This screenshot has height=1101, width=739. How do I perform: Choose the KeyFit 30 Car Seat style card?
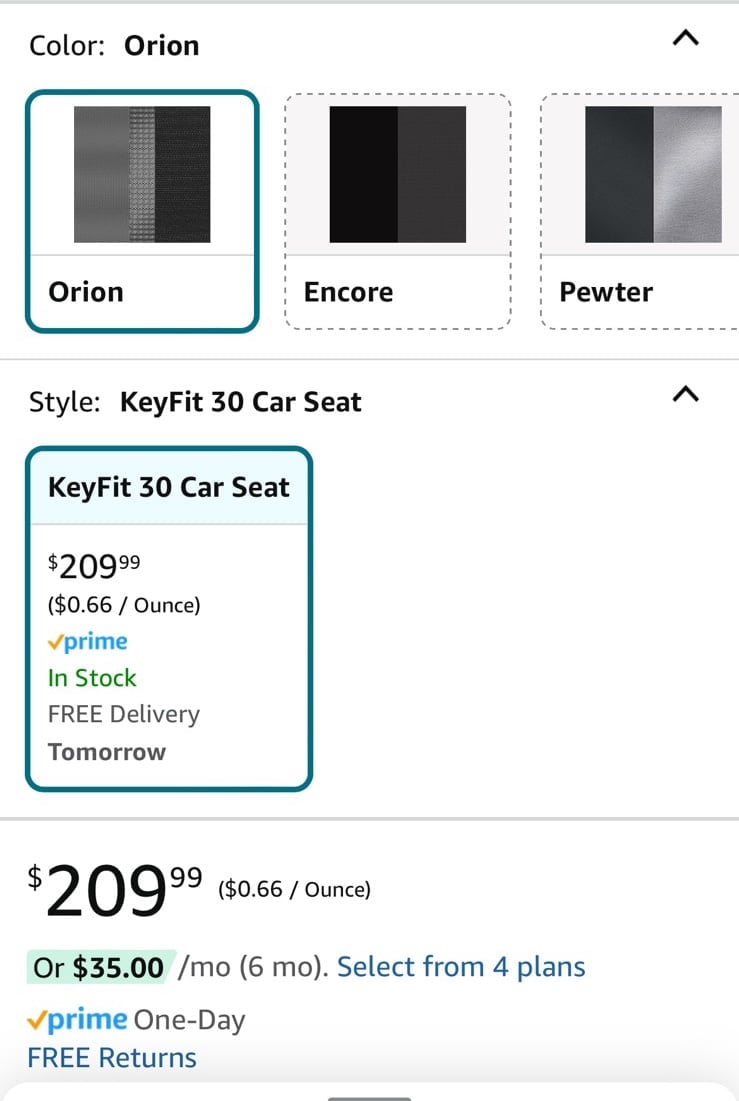pos(169,619)
